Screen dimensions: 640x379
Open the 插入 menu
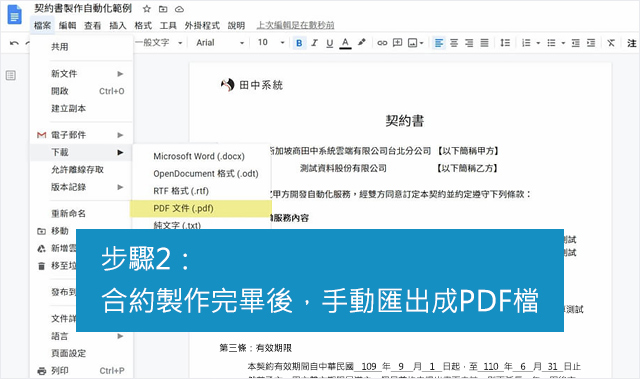pyautogui.click(x=118, y=25)
